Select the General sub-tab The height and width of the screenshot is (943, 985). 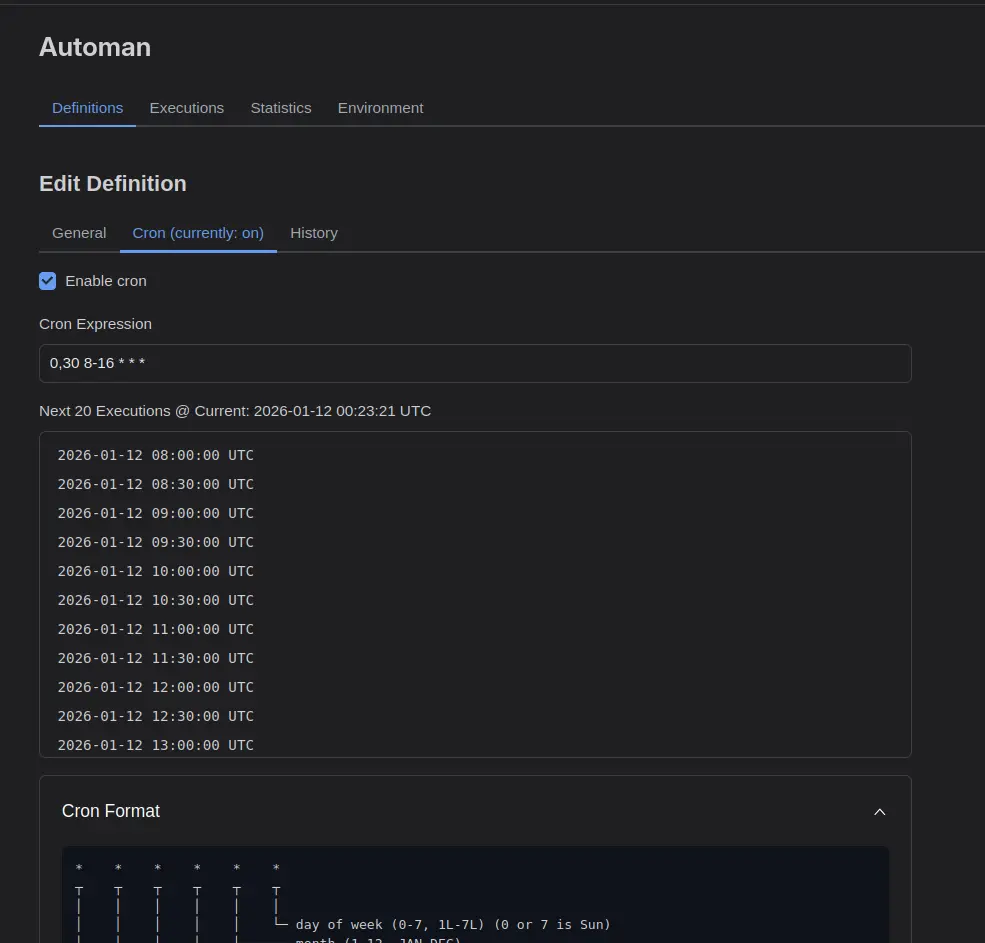[79, 233]
